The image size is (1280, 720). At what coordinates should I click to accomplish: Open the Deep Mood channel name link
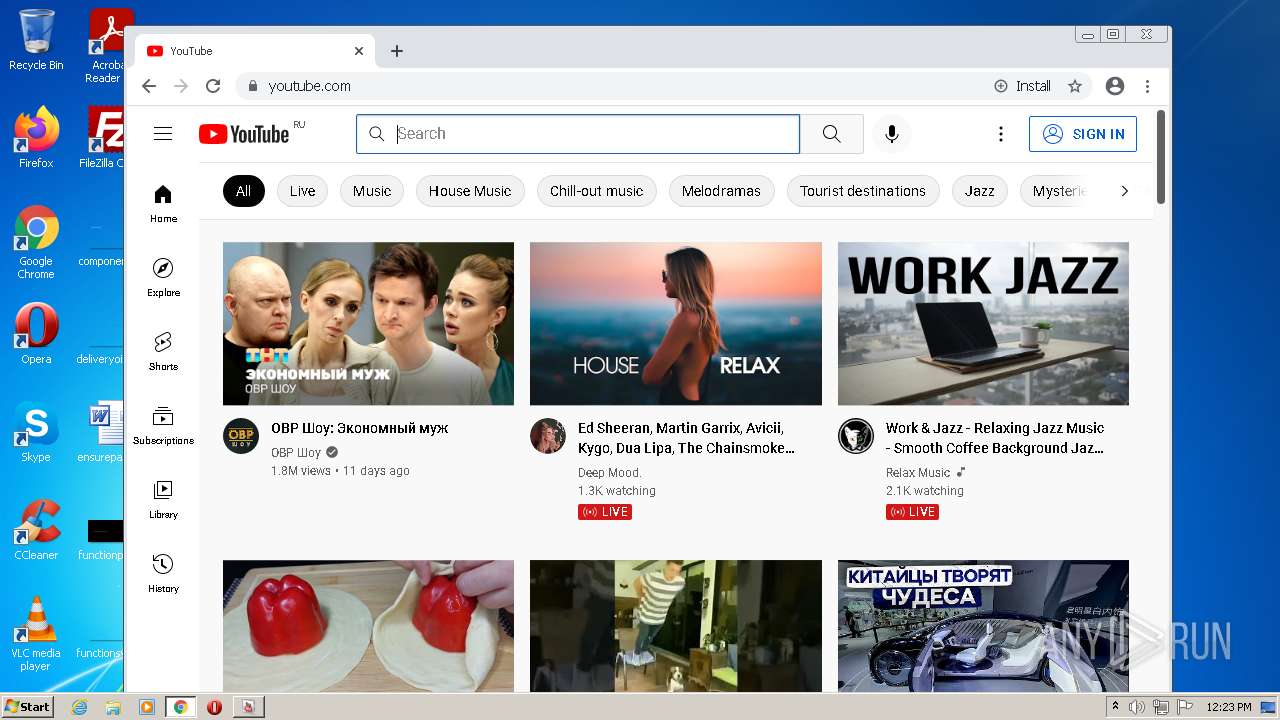(610, 473)
